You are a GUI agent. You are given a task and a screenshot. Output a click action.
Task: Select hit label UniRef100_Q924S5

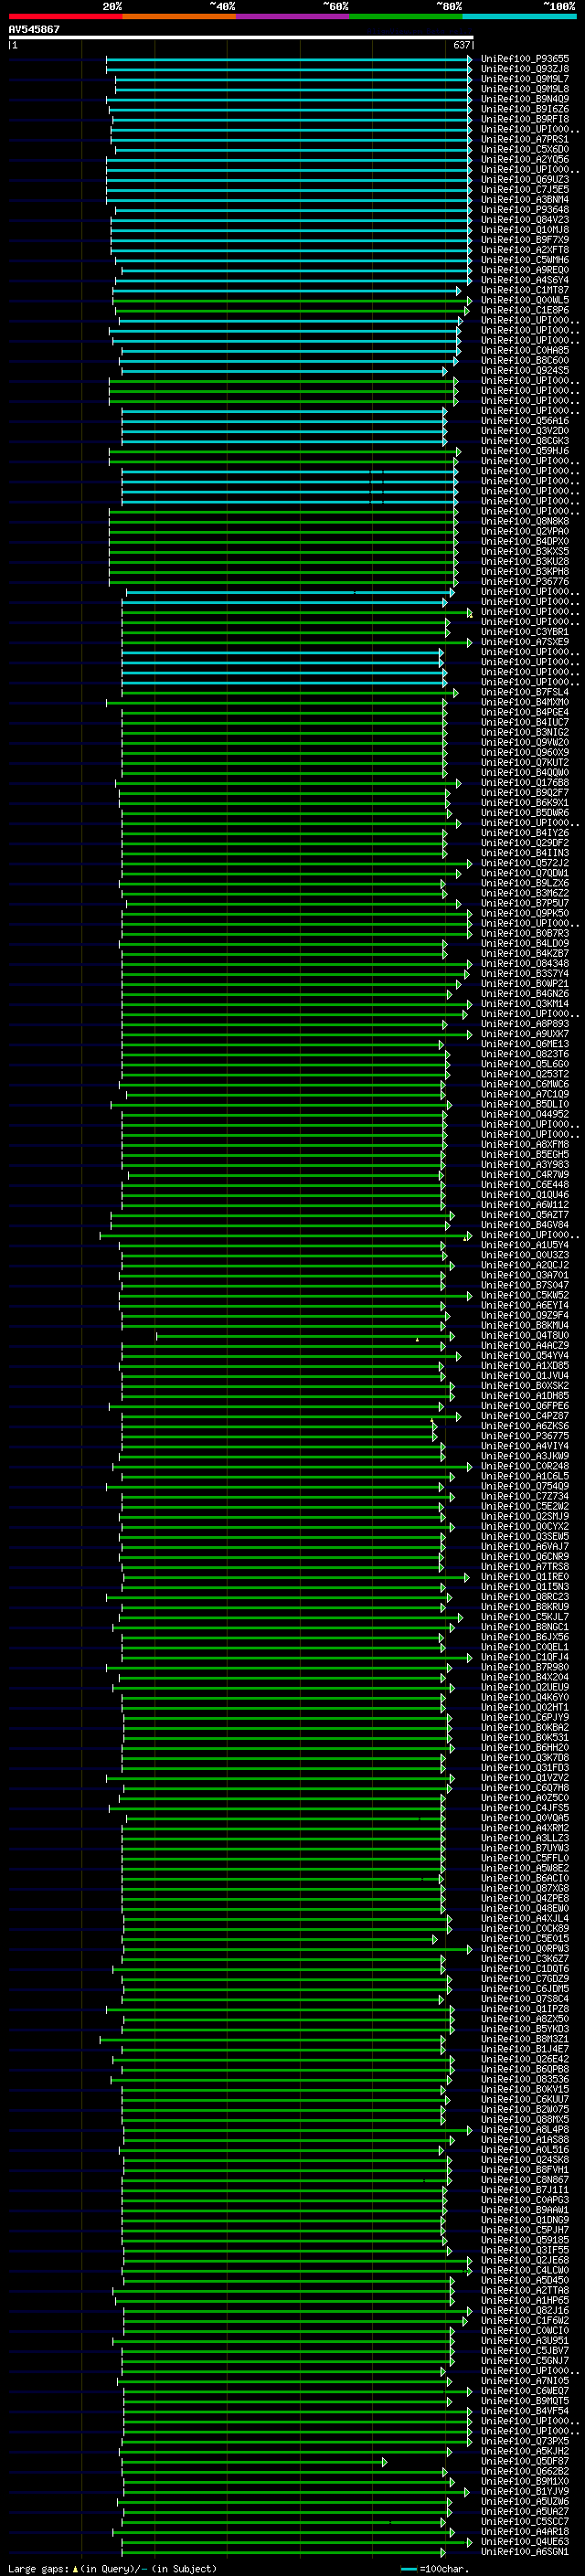click(525, 370)
